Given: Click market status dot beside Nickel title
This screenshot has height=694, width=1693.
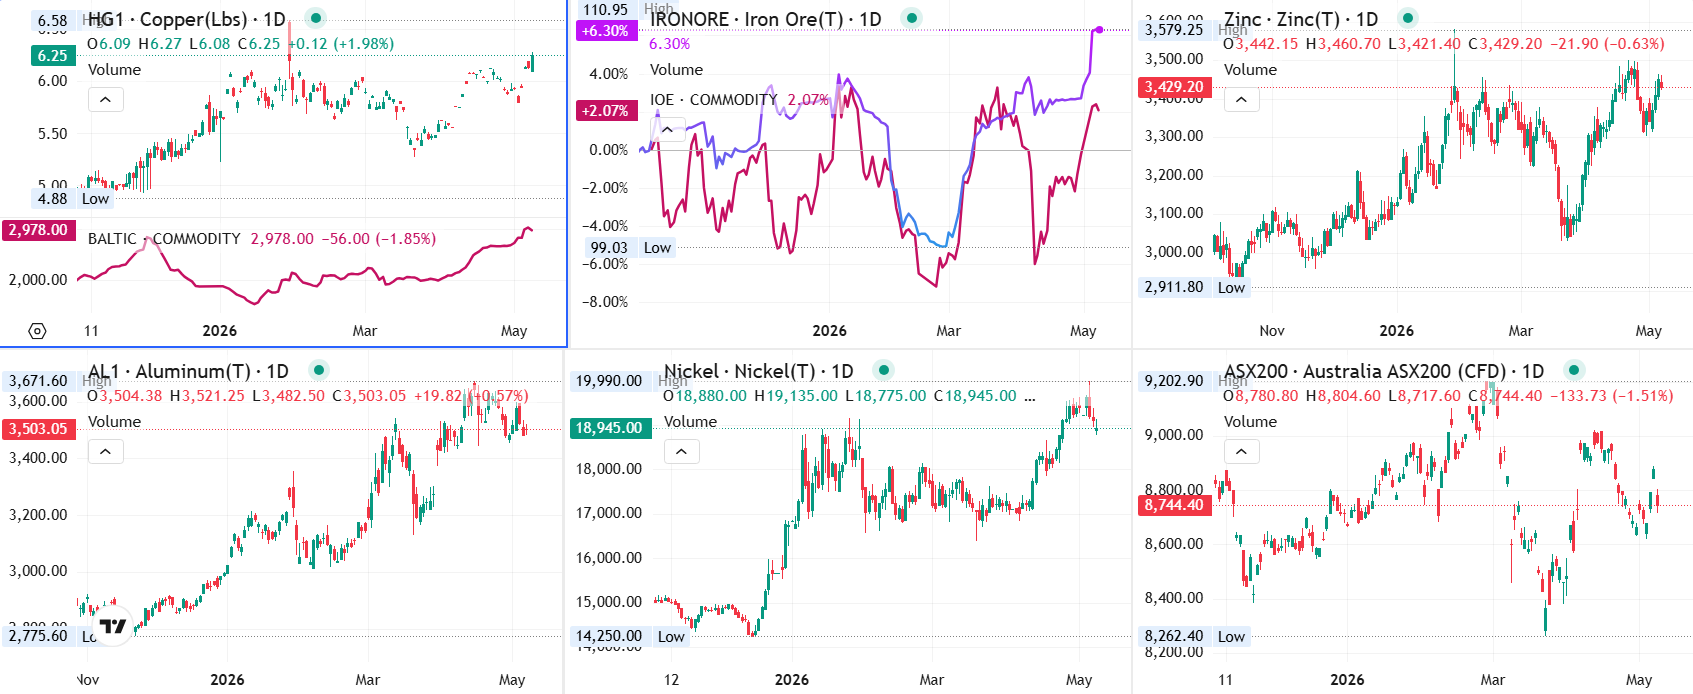Looking at the screenshot, I should [x=883, y=370].
